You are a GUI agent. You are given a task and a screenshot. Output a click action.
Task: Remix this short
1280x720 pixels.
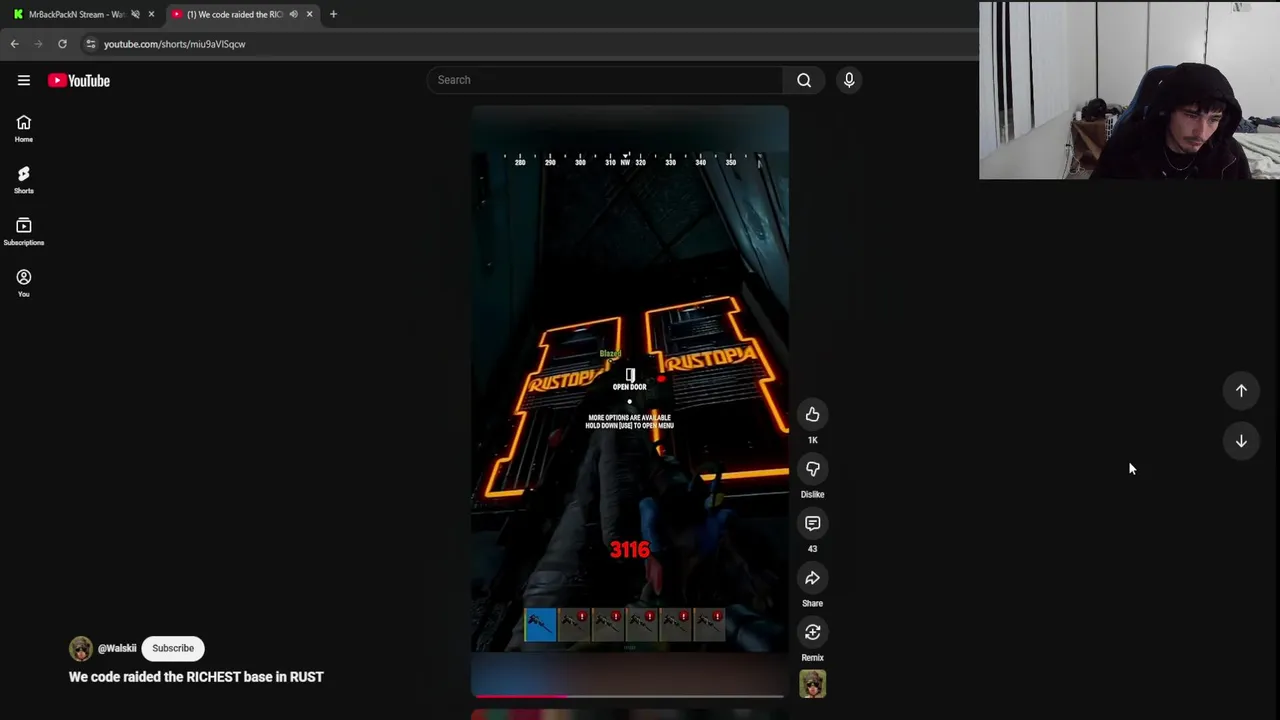(813, 633)
